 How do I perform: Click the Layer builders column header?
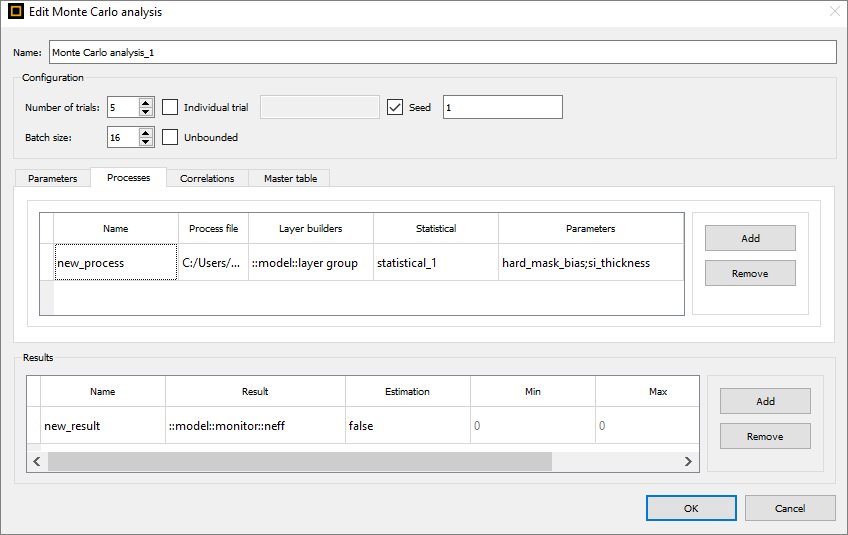310,228
